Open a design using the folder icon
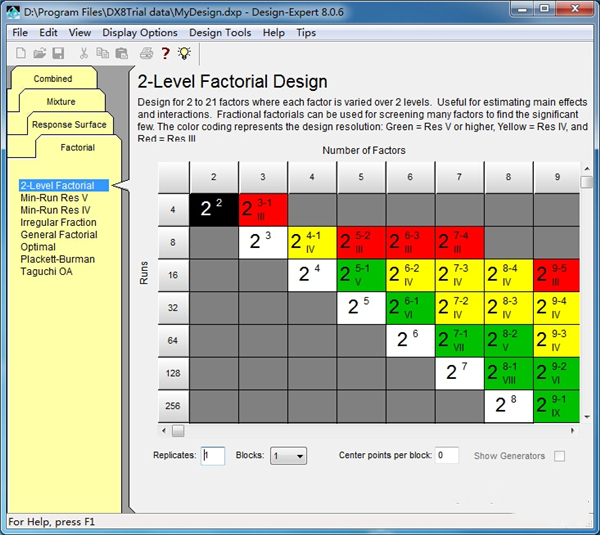The height and width of the screenshot is (535, 600). coord(39,53)
